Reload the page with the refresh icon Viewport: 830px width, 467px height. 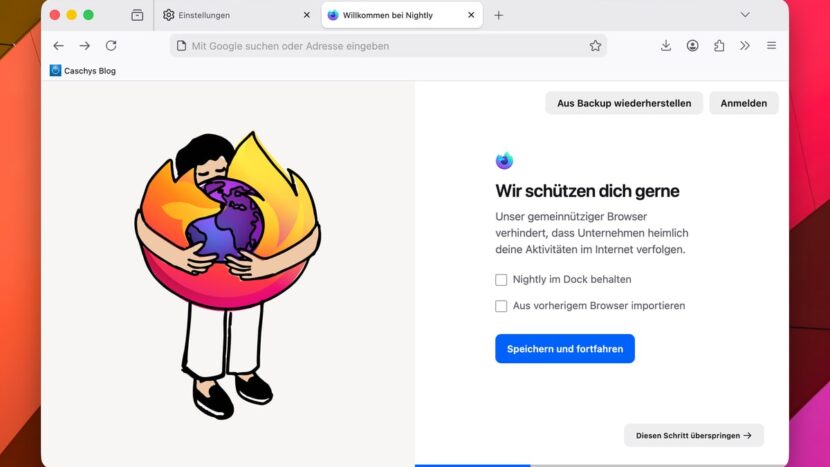coord(111,46)
